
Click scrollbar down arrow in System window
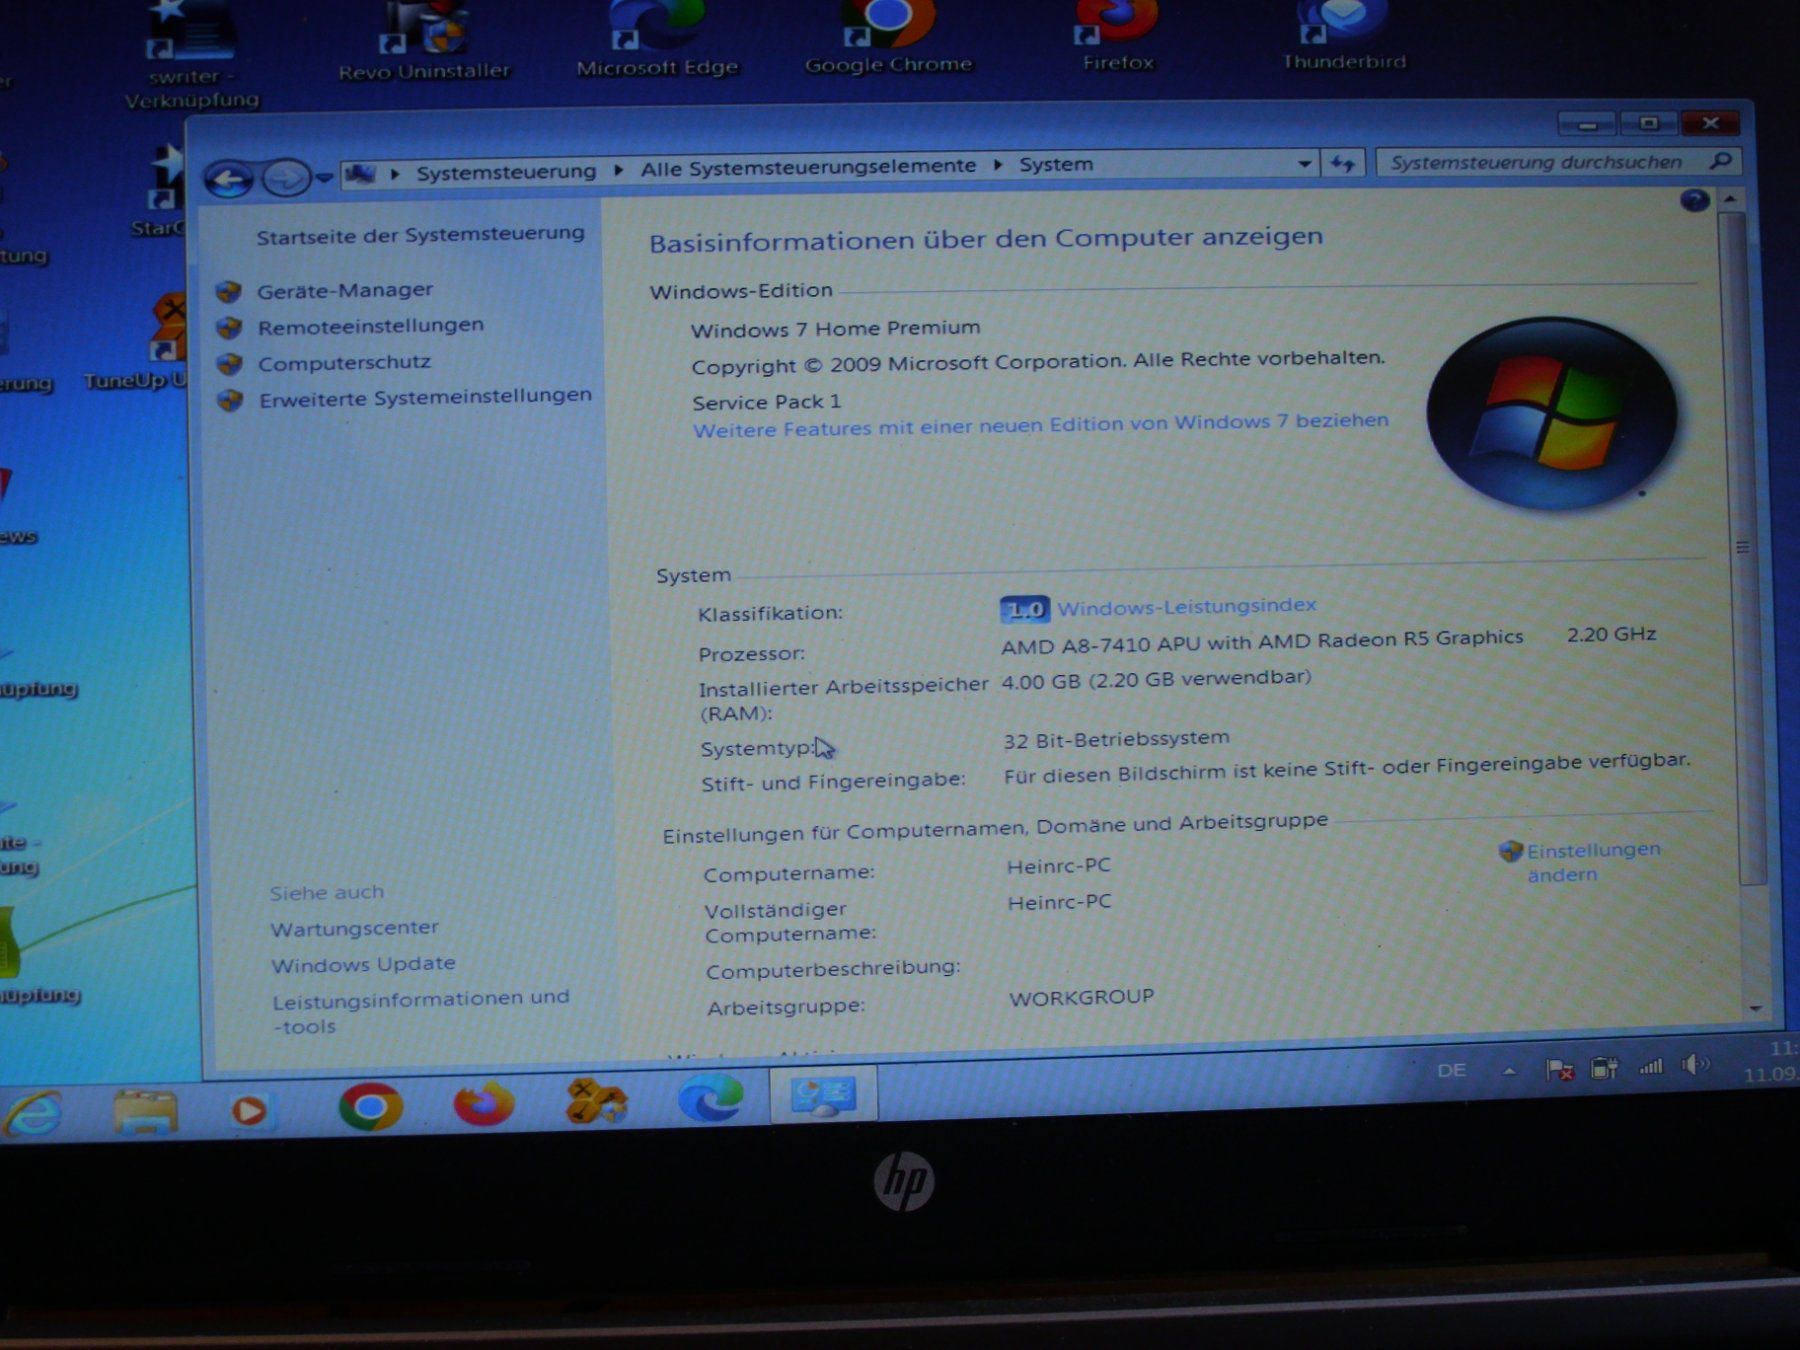pos(1756,1008)
